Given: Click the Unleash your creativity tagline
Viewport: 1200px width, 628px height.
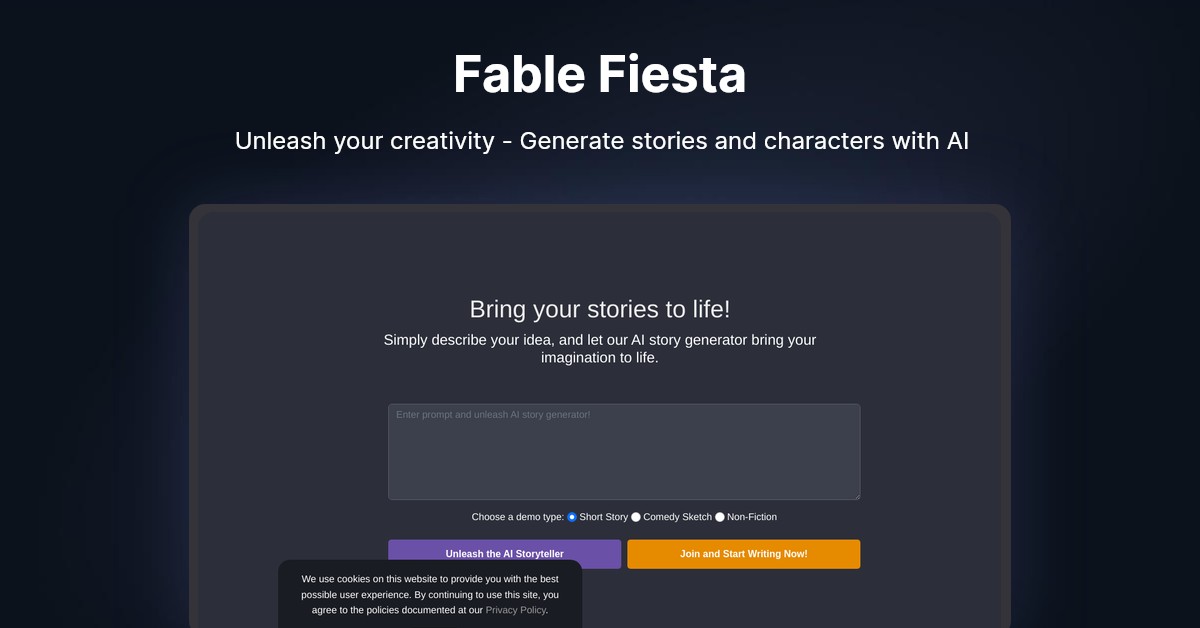Looking at the screenshot, I should (600, 141).
